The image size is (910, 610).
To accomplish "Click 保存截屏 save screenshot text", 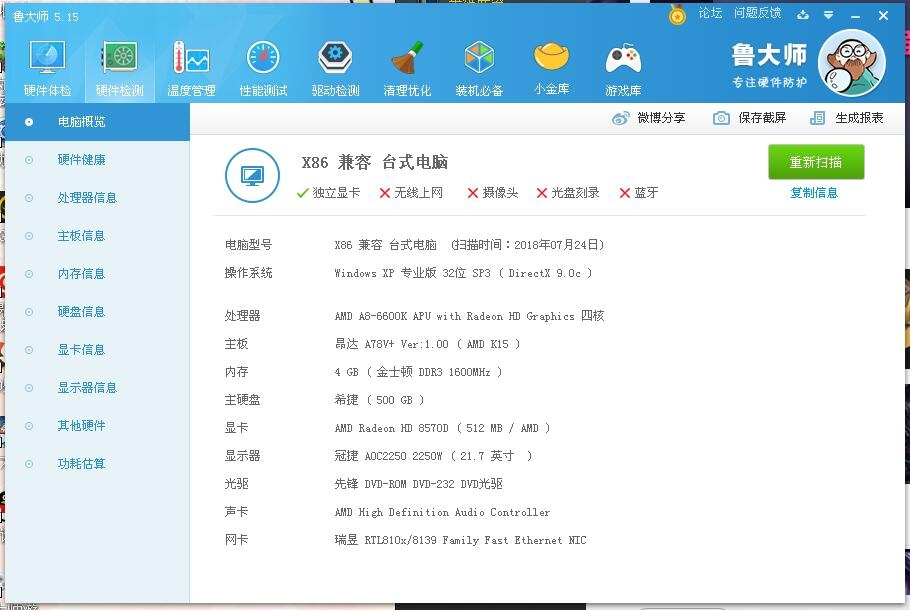I will pyautogui.click(x=762, y=118).
